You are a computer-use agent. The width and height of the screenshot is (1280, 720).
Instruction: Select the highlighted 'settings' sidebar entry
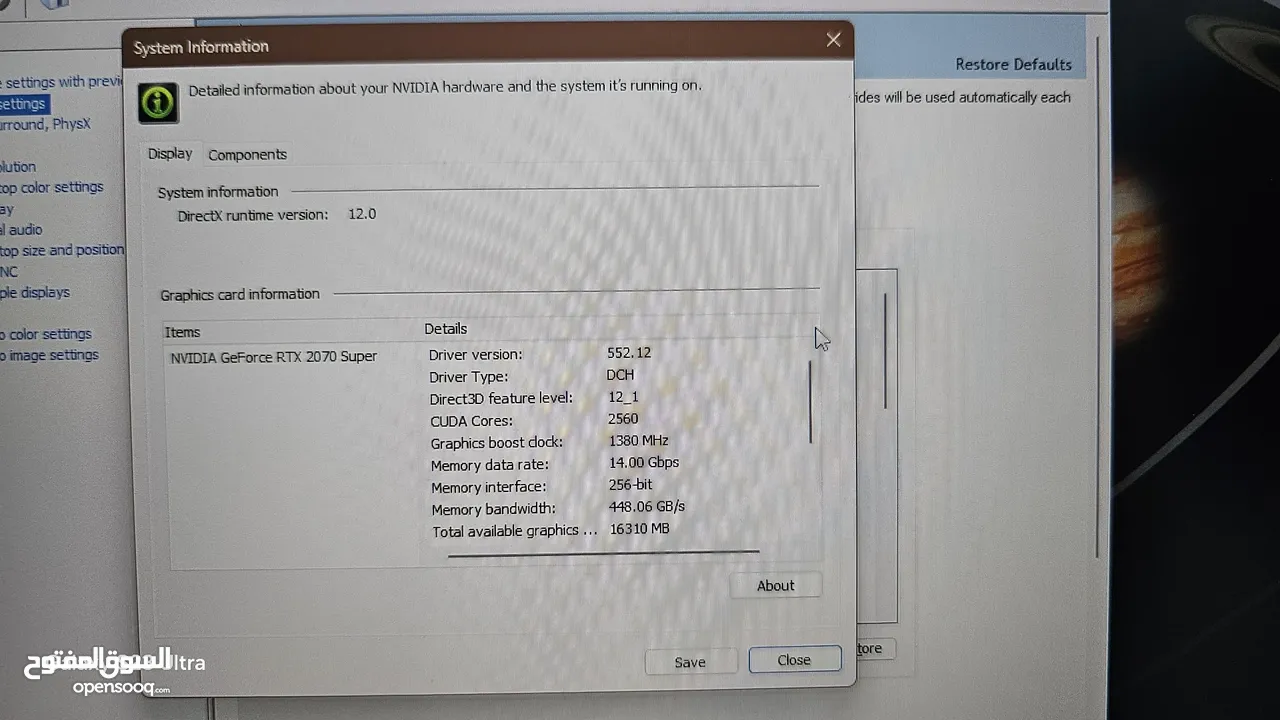click(x=23, y=104)
